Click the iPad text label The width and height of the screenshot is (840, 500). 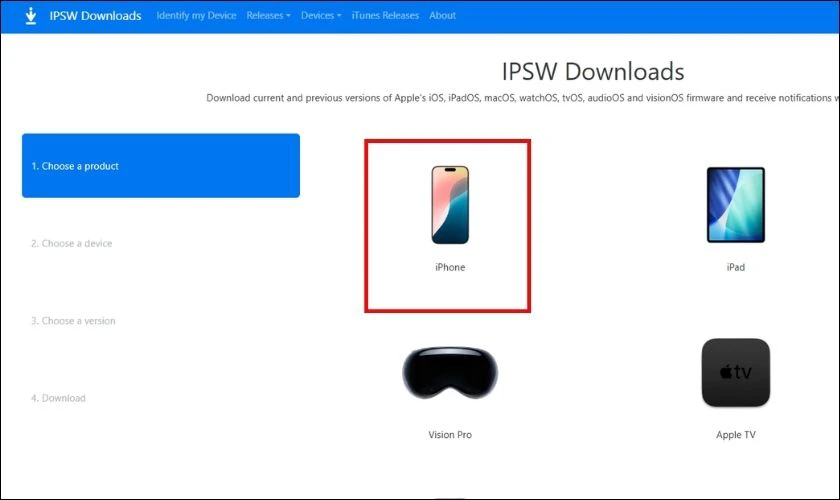[736, 267]
